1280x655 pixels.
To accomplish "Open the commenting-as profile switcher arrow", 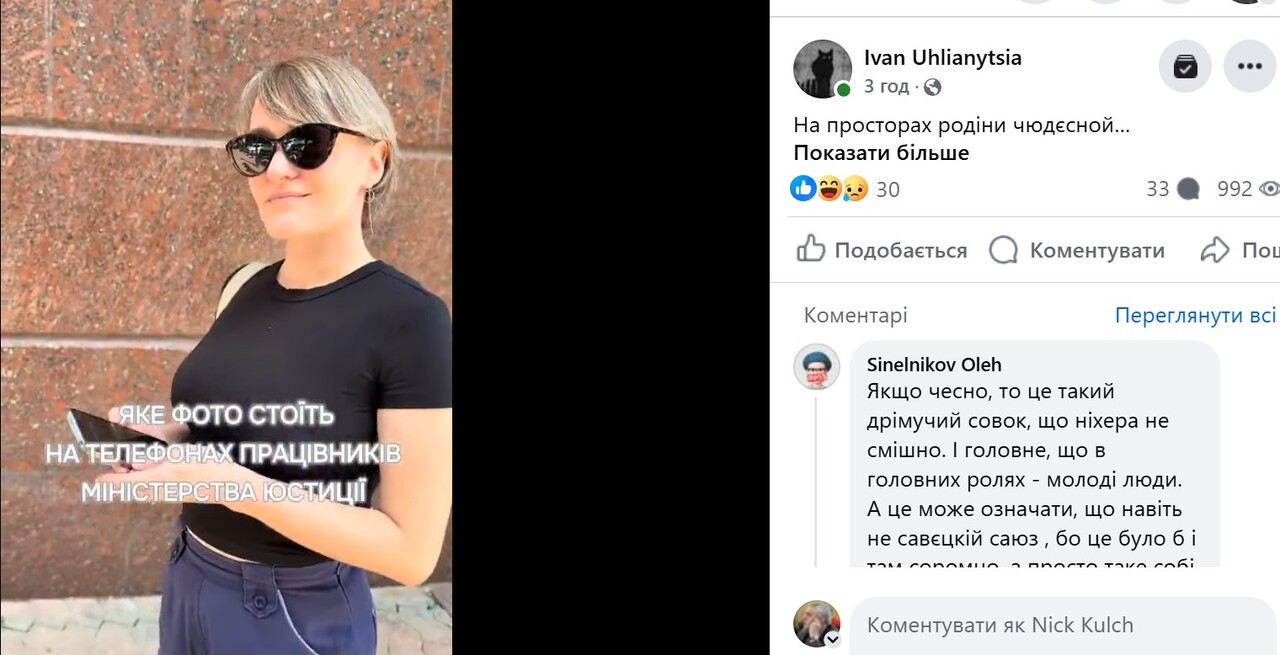I will click(832, 639).
